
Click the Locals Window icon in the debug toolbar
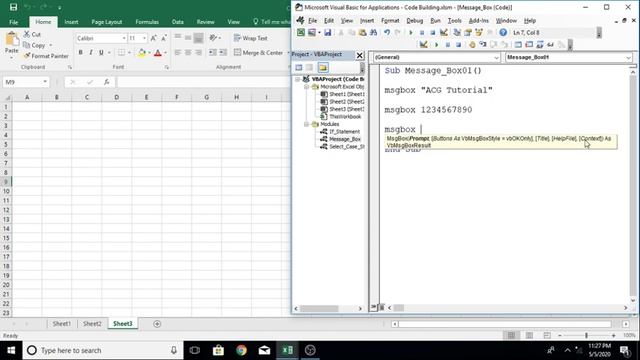click(x=518, y=44)
